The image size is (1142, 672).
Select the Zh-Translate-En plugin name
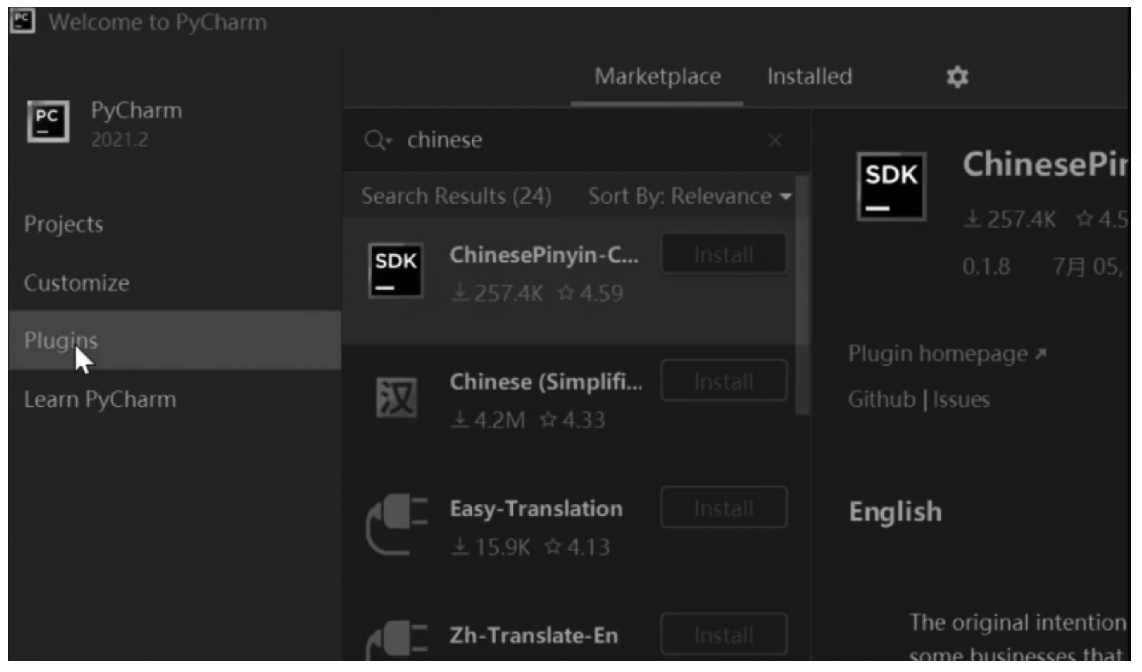(534, 636)
